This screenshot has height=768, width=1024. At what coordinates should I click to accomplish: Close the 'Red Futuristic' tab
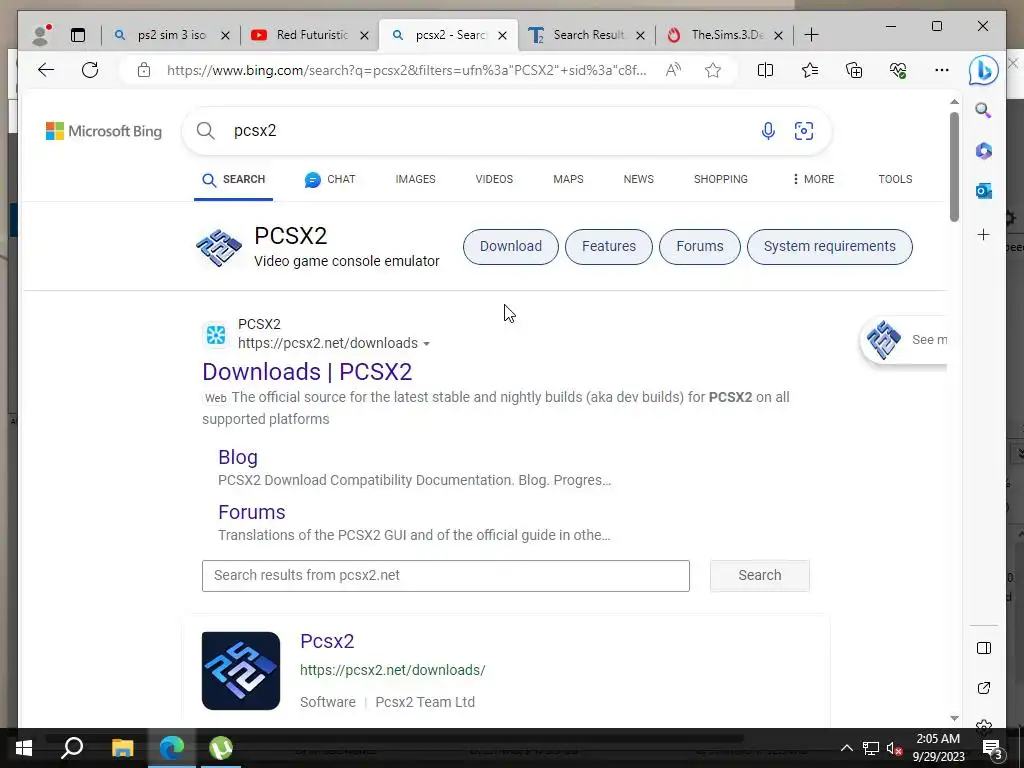click(364, 35)
